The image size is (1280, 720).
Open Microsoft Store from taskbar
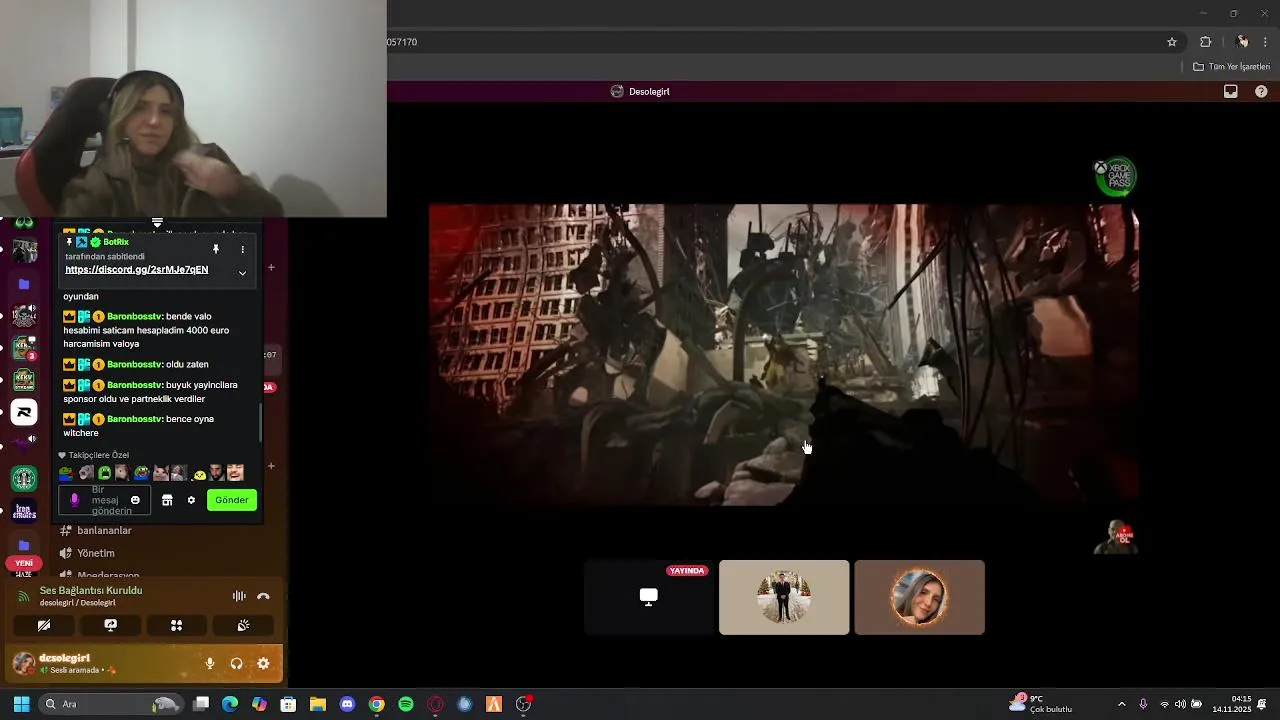pos(288,704)
